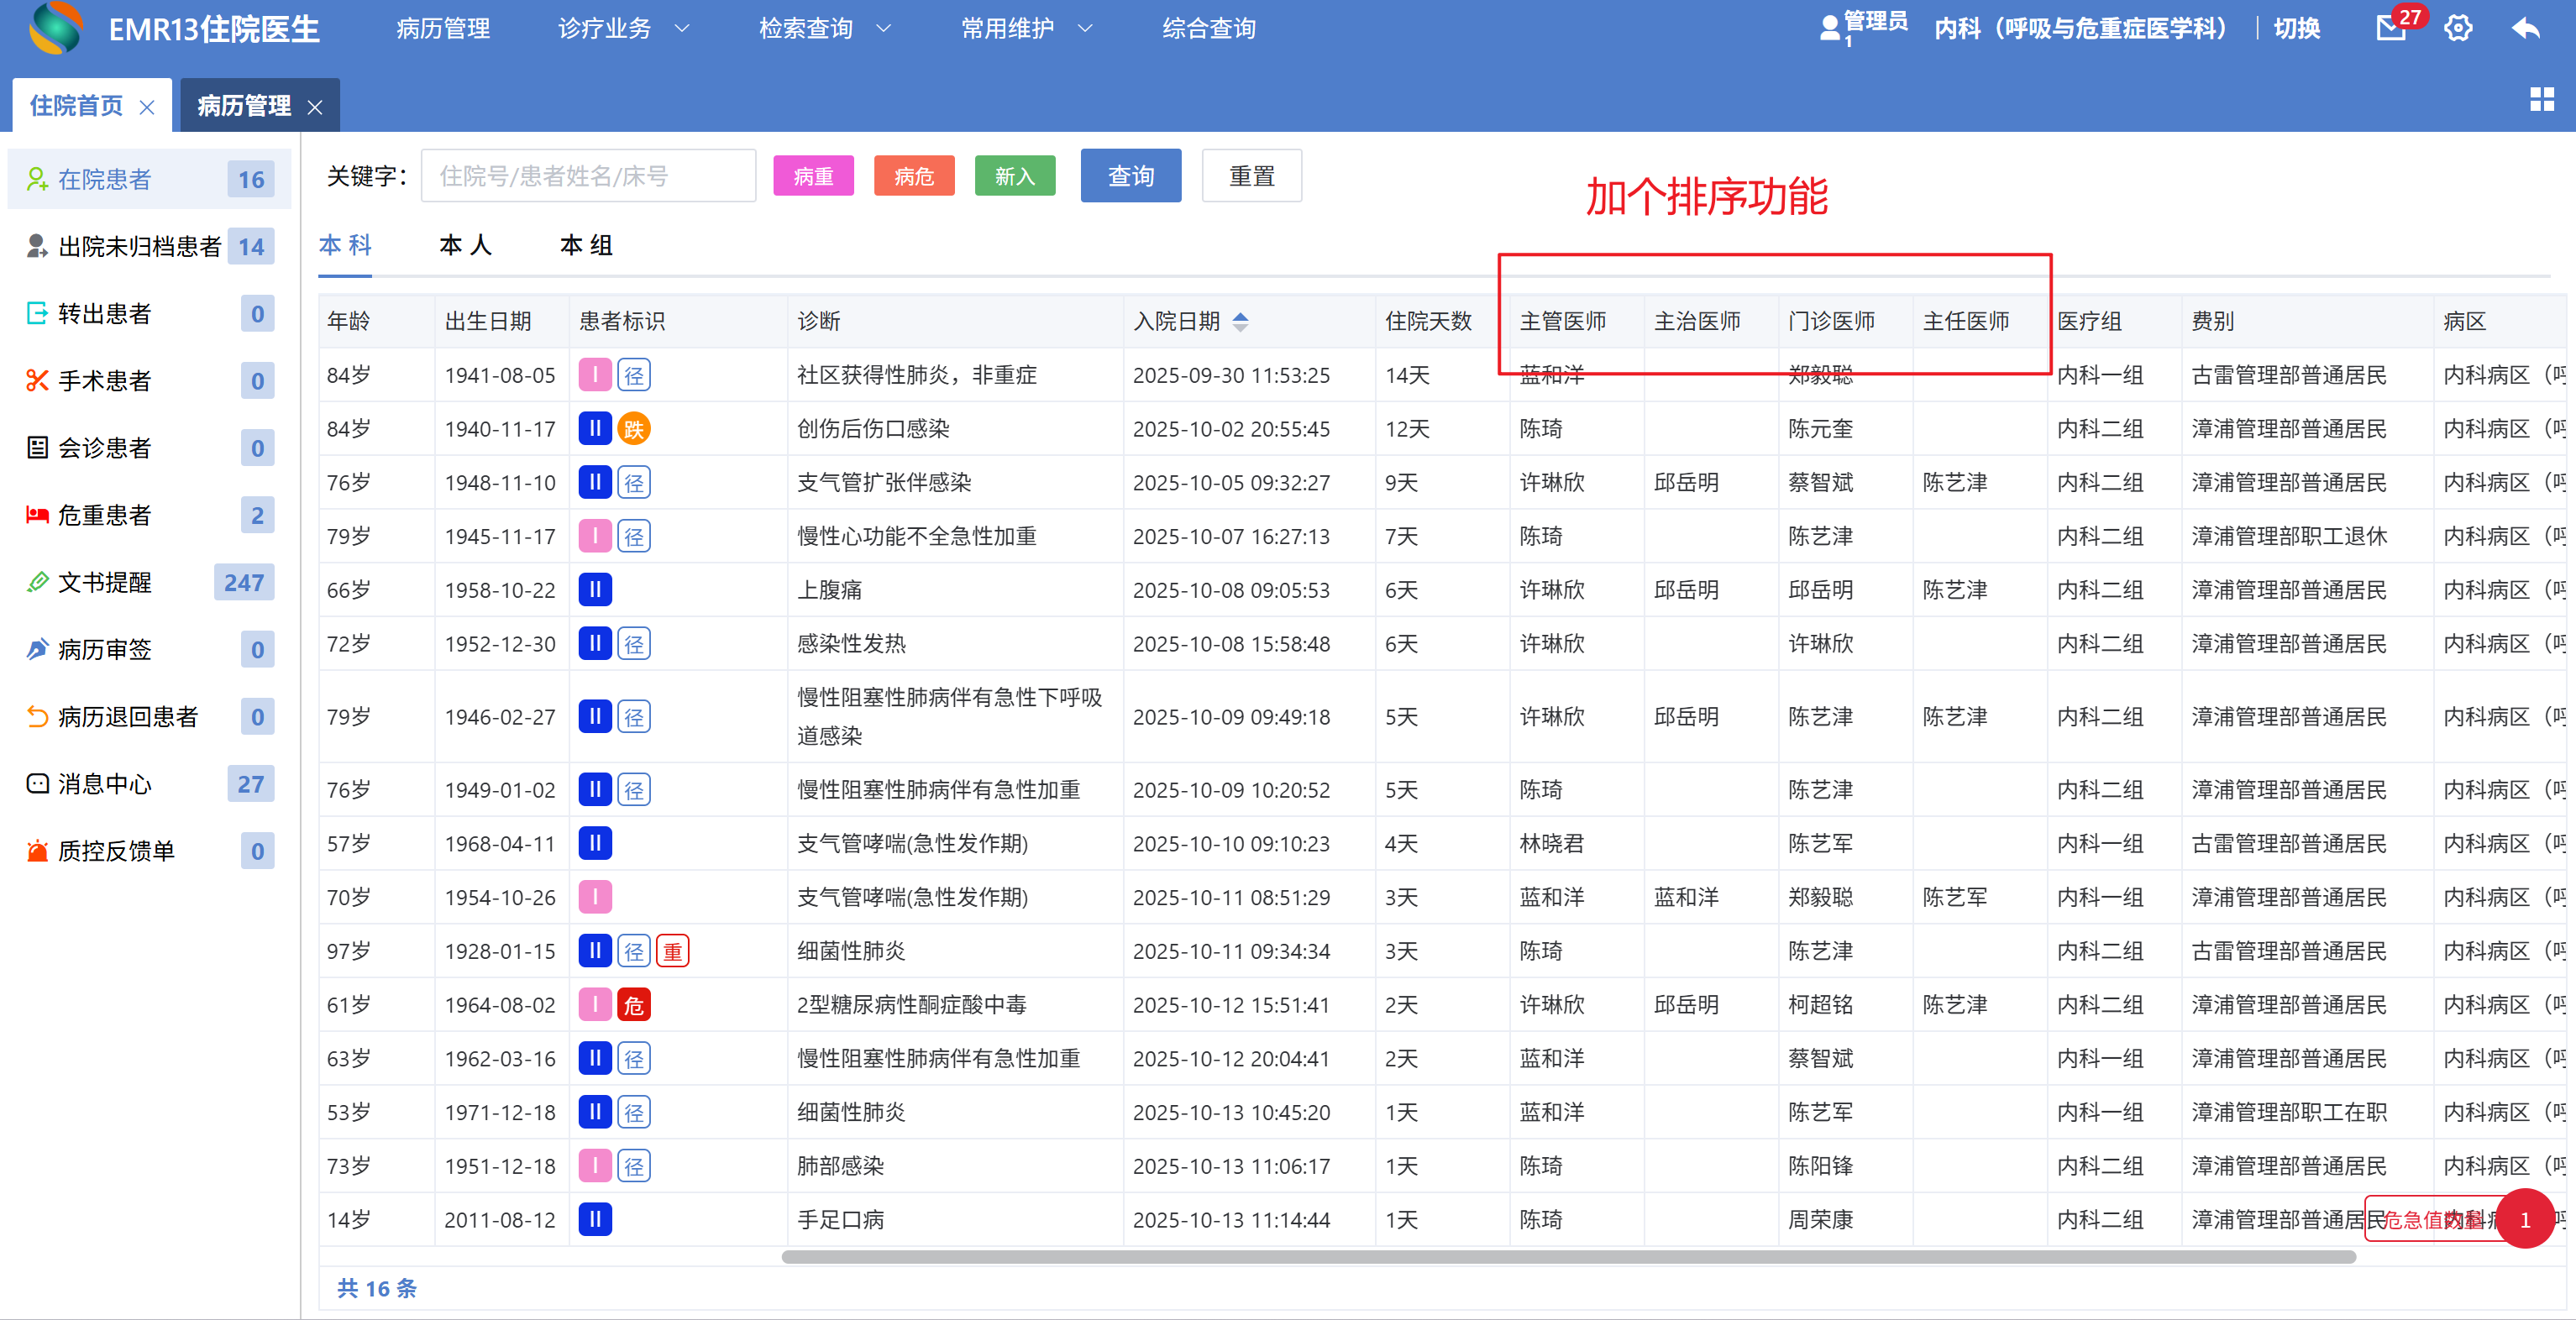This screenshot has width=2576, height=1320.
Task: Click the 质控反馈单 alarm icon
Action: point(37,851)
